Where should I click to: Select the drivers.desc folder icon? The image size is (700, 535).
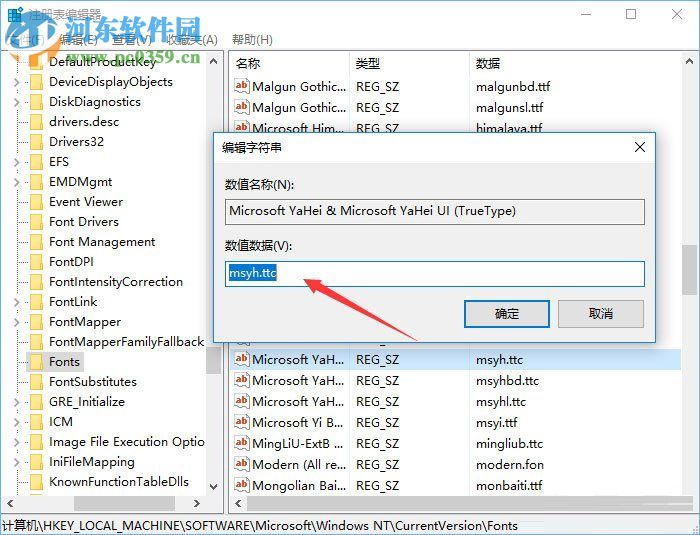(36, 122)
